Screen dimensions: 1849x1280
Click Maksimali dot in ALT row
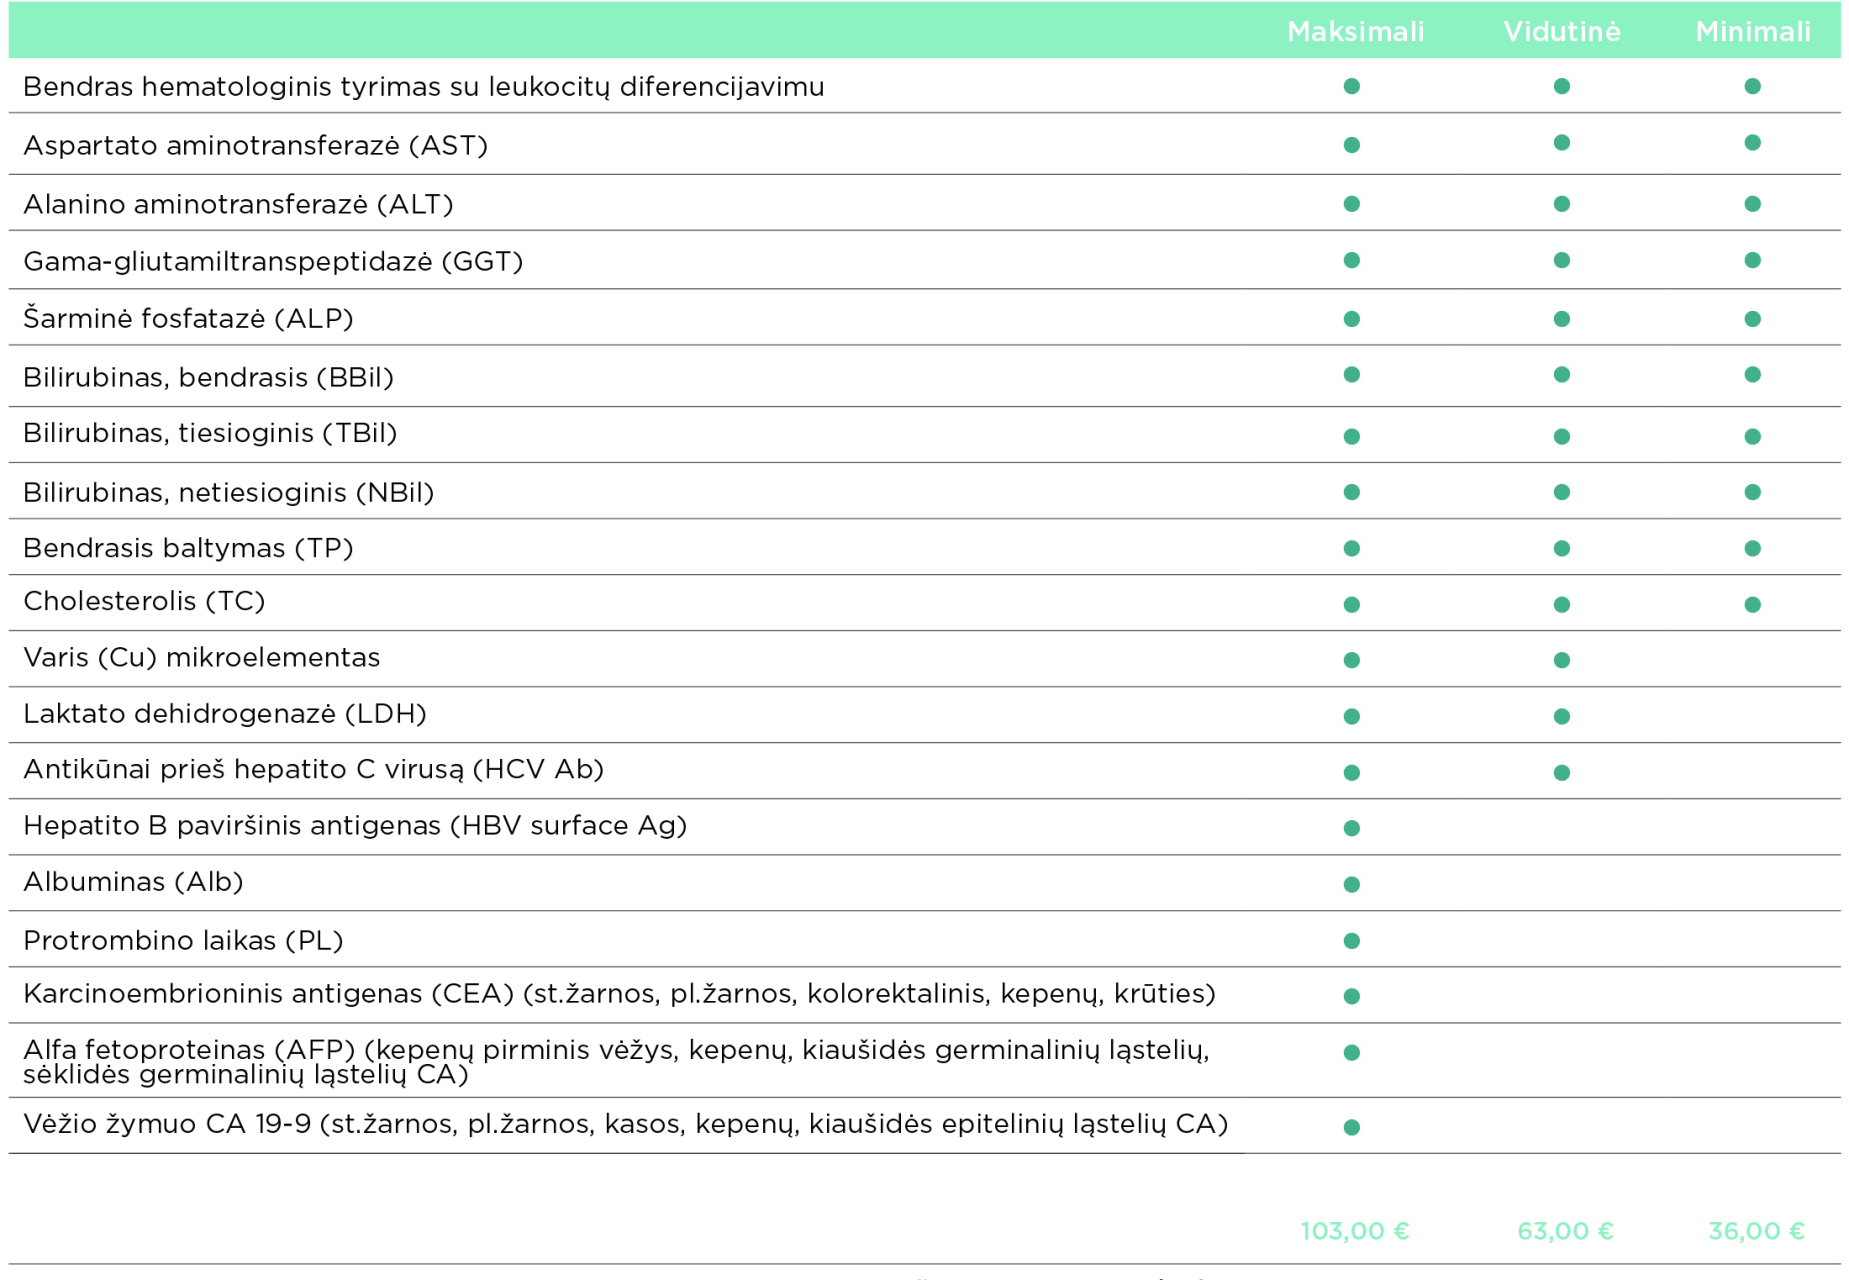coord(1352,204)
